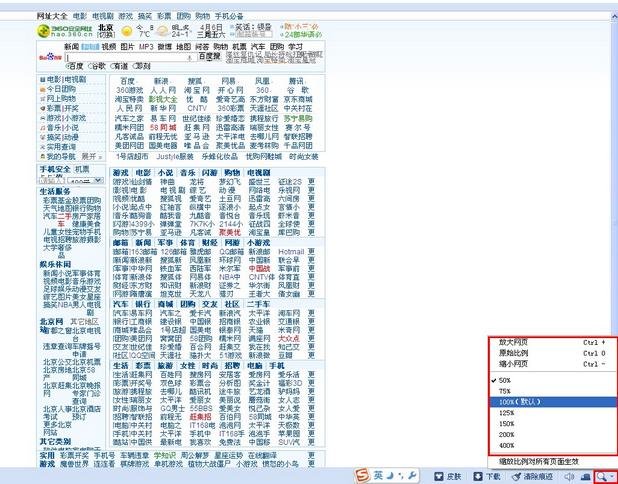618x484 pixels.
Task: Click the Baidu logo beside search box
Action: (x=50, y=57)
